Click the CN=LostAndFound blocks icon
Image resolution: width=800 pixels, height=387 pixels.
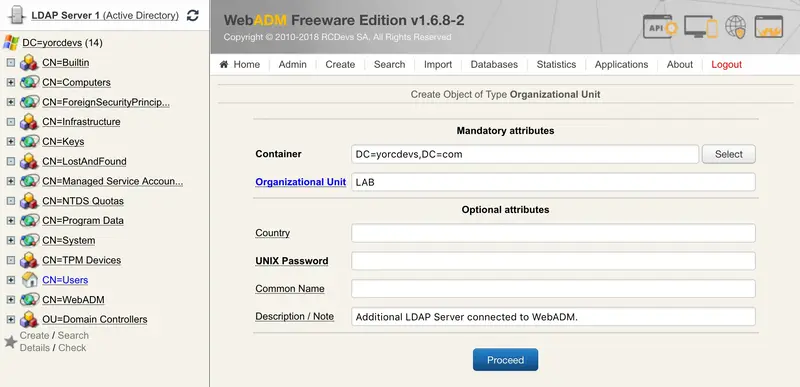tap(29, 161)
